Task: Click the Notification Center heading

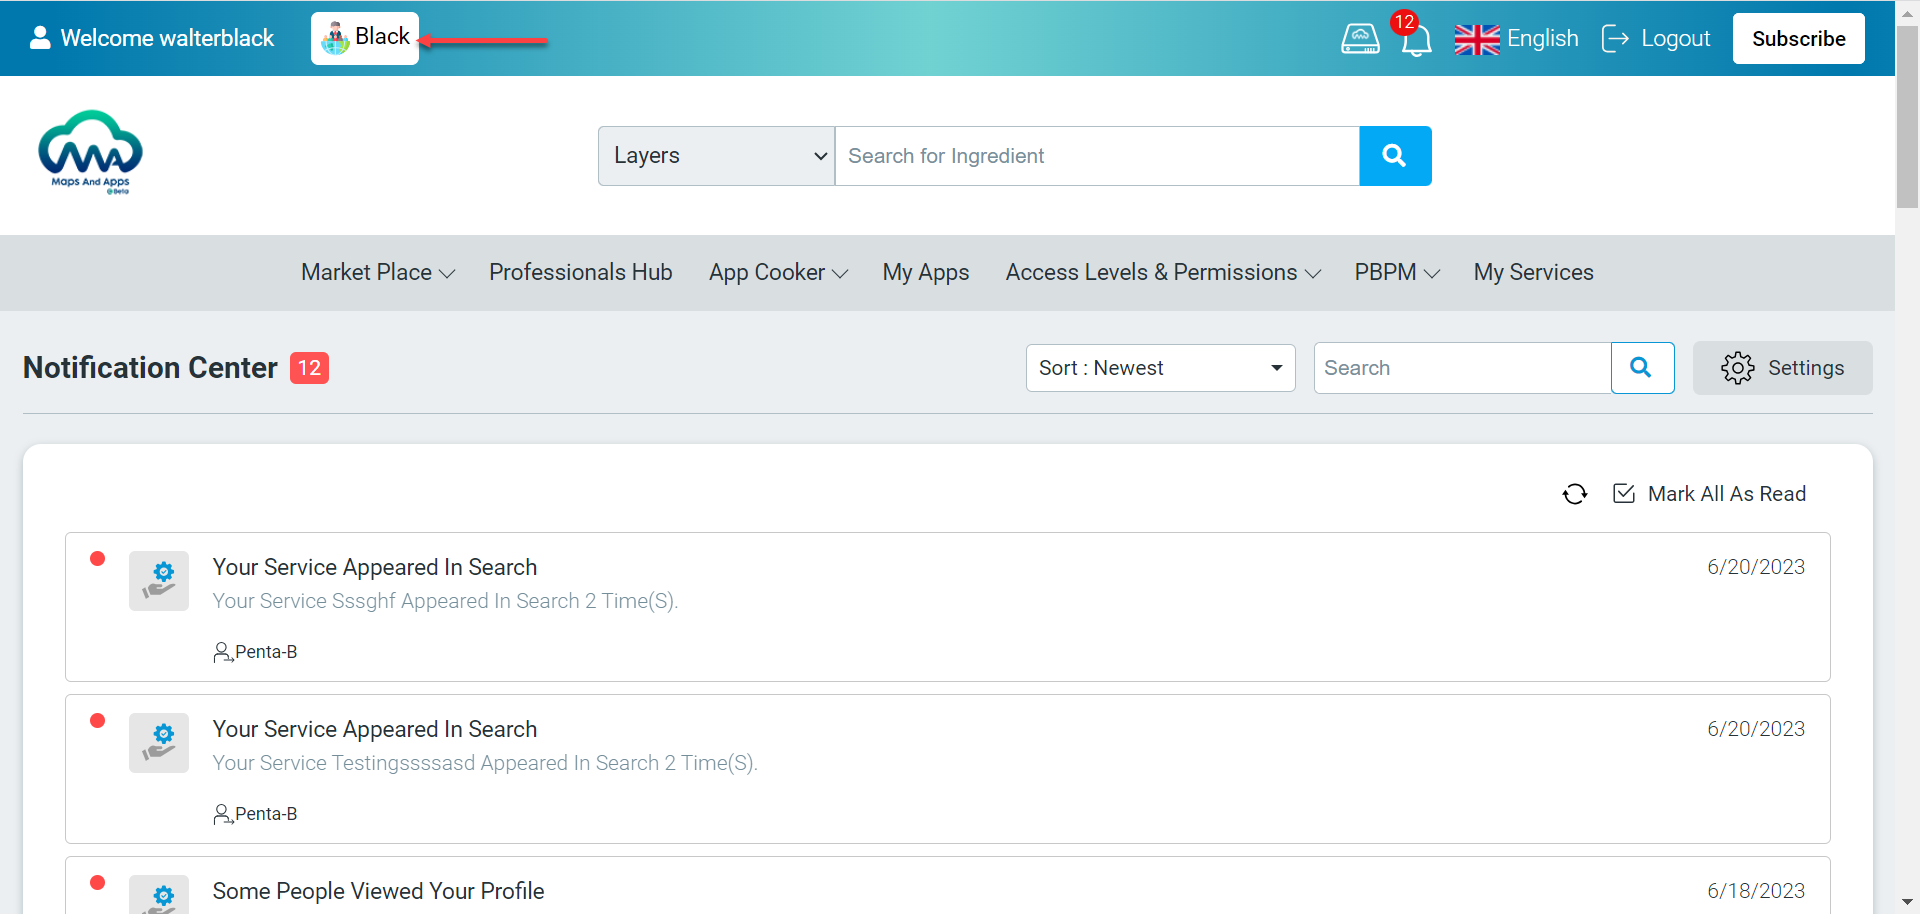Action: tap(150, 368)
